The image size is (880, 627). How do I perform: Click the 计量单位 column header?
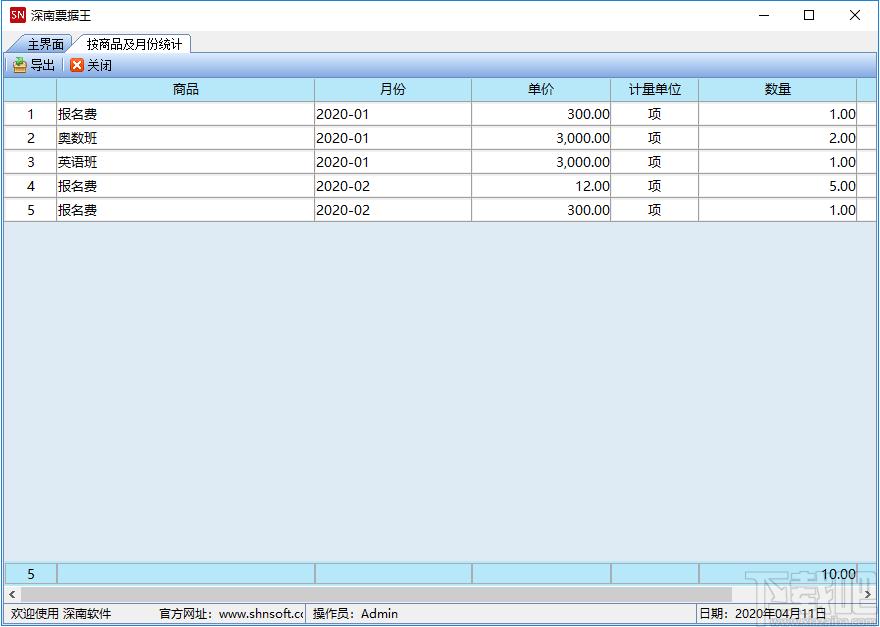[654, 90]
